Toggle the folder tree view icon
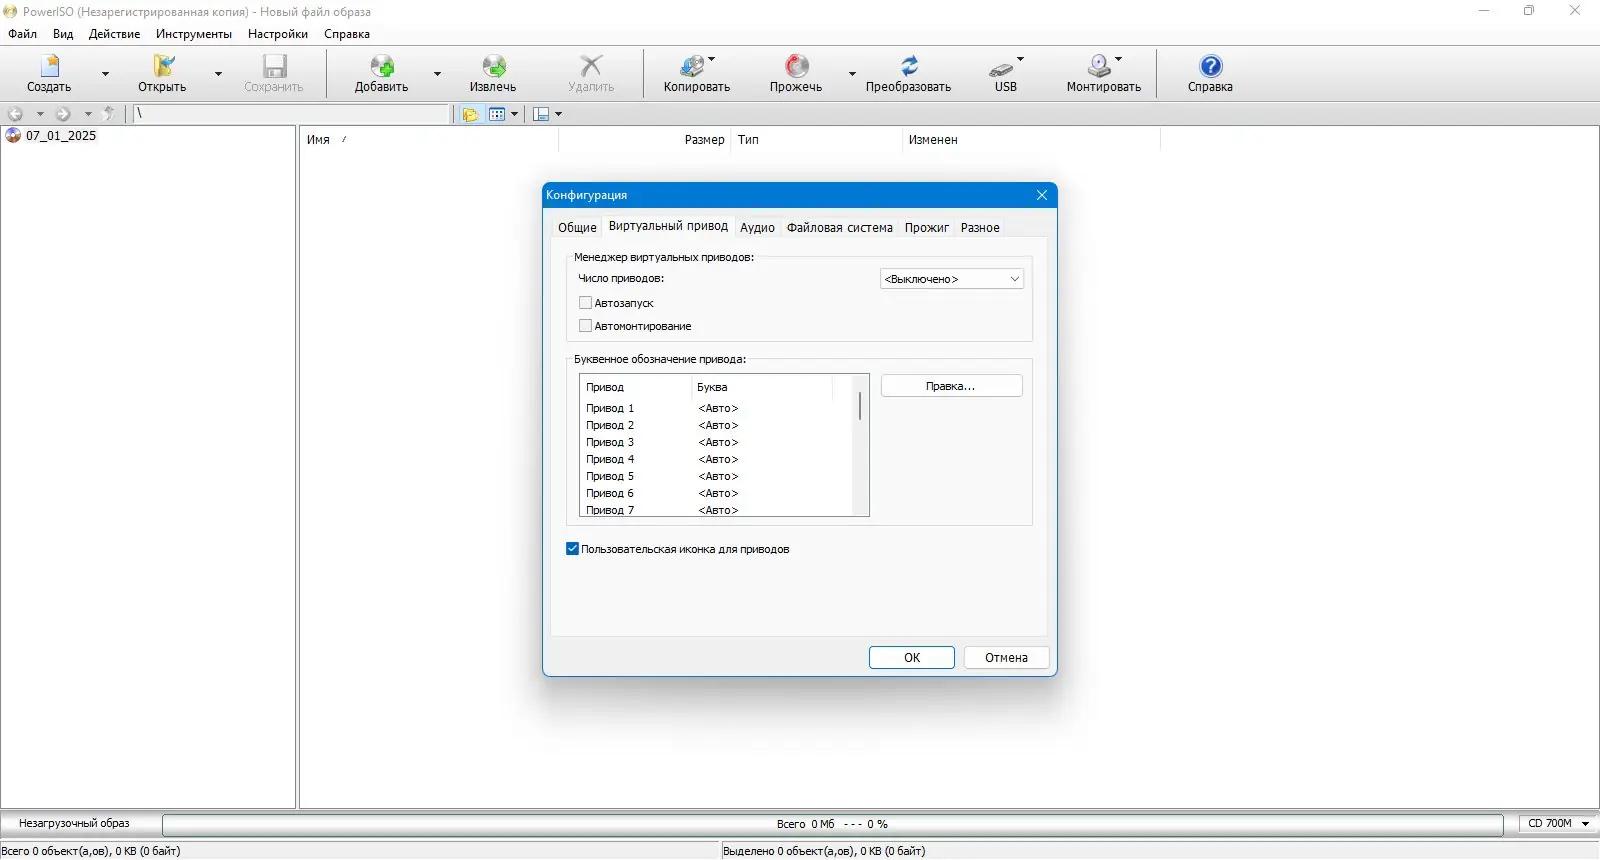Viewport: 1600px width, 860px height. pyautogui.click(x=470, y=114)
